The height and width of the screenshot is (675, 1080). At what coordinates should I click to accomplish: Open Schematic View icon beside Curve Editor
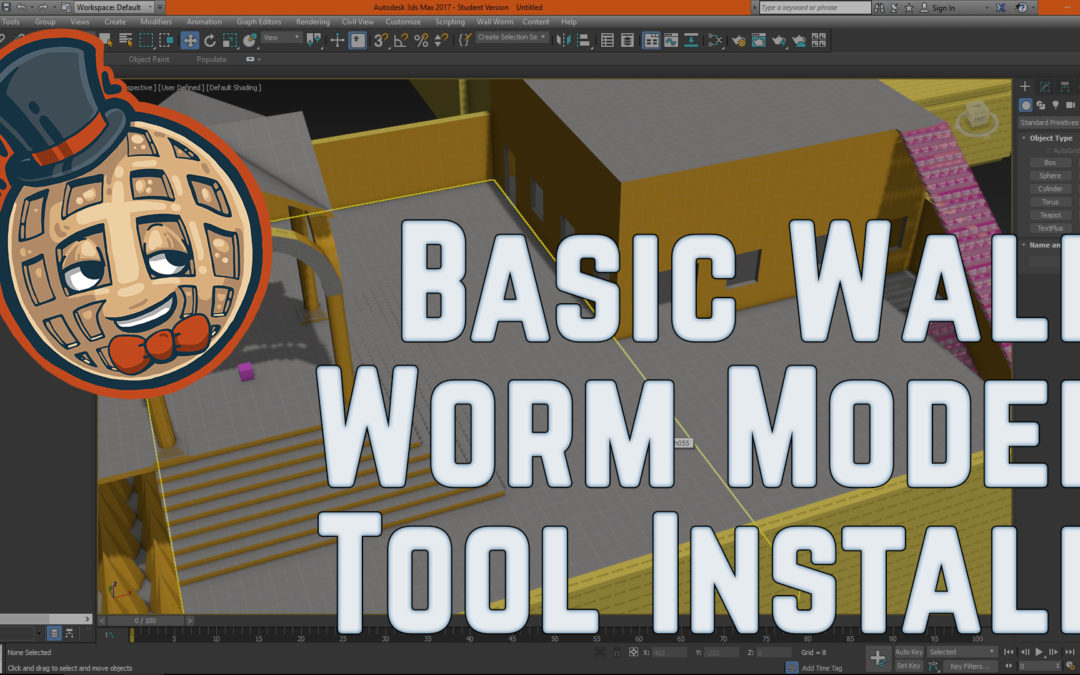(690, 40)
